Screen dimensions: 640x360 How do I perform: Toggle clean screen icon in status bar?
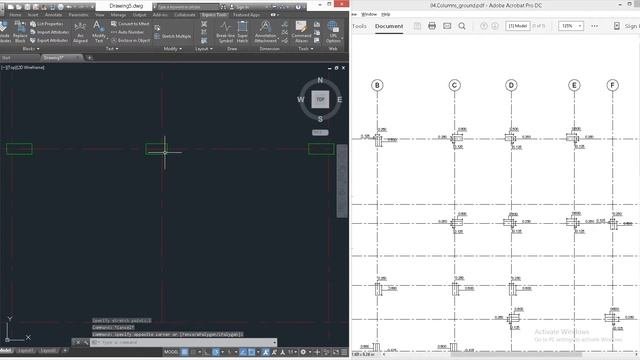(x=336, y=352)
